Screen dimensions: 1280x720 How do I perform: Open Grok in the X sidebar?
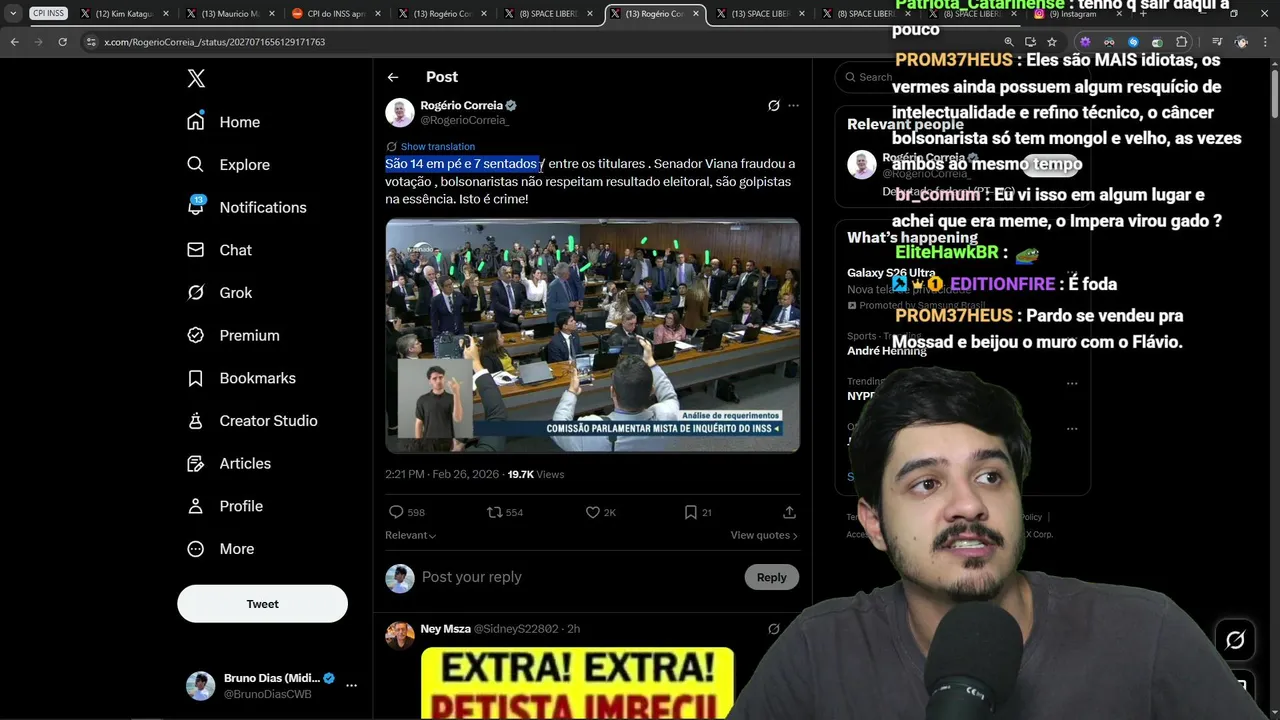coord(219,293)
